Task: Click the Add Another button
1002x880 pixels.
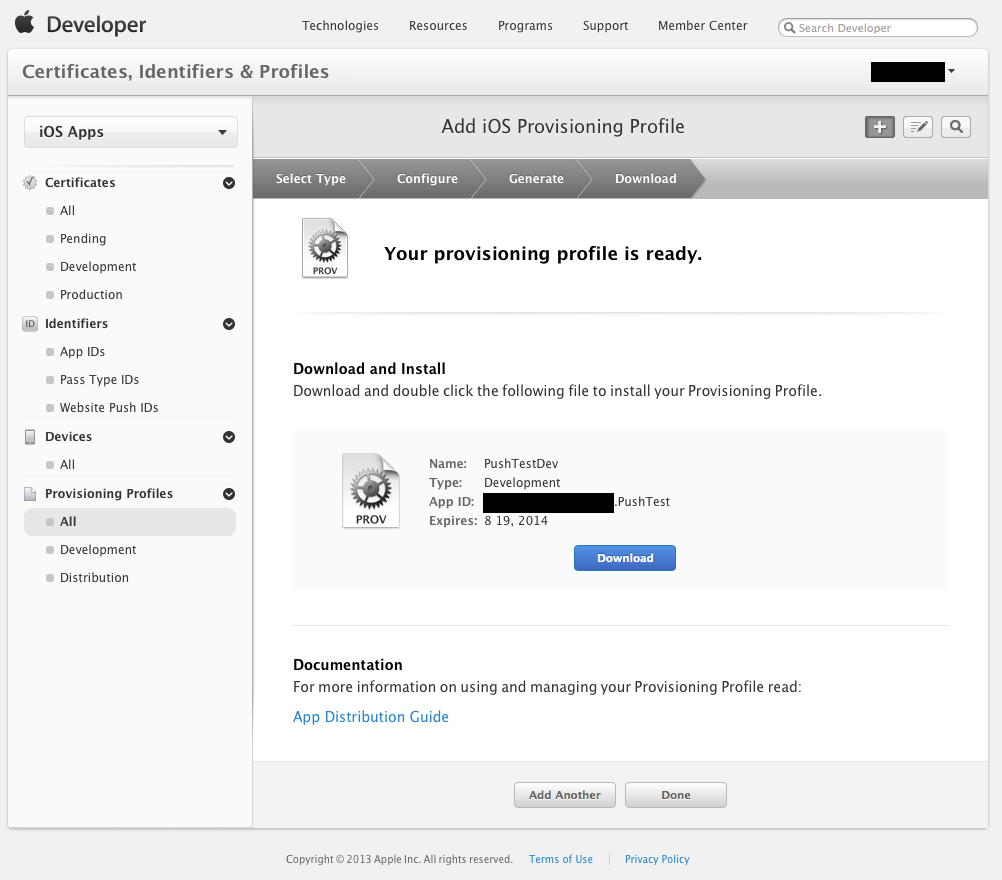Action: point(565,795)
